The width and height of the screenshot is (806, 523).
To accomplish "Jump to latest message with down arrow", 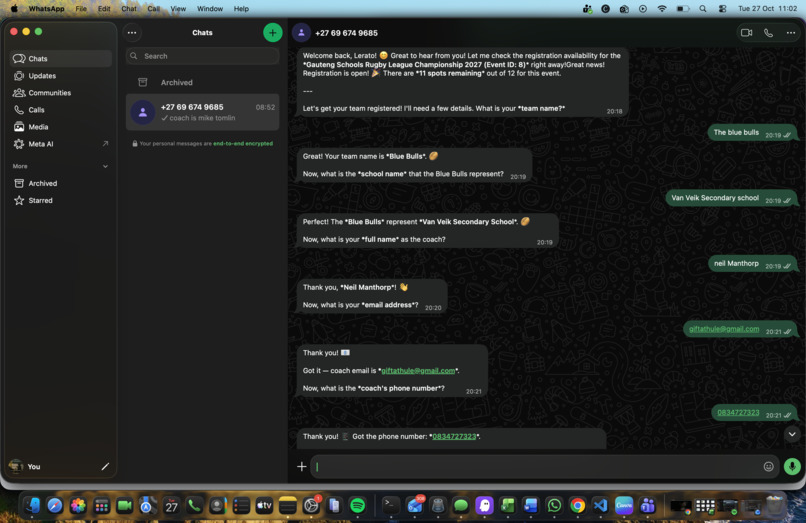I will (792, 434).
